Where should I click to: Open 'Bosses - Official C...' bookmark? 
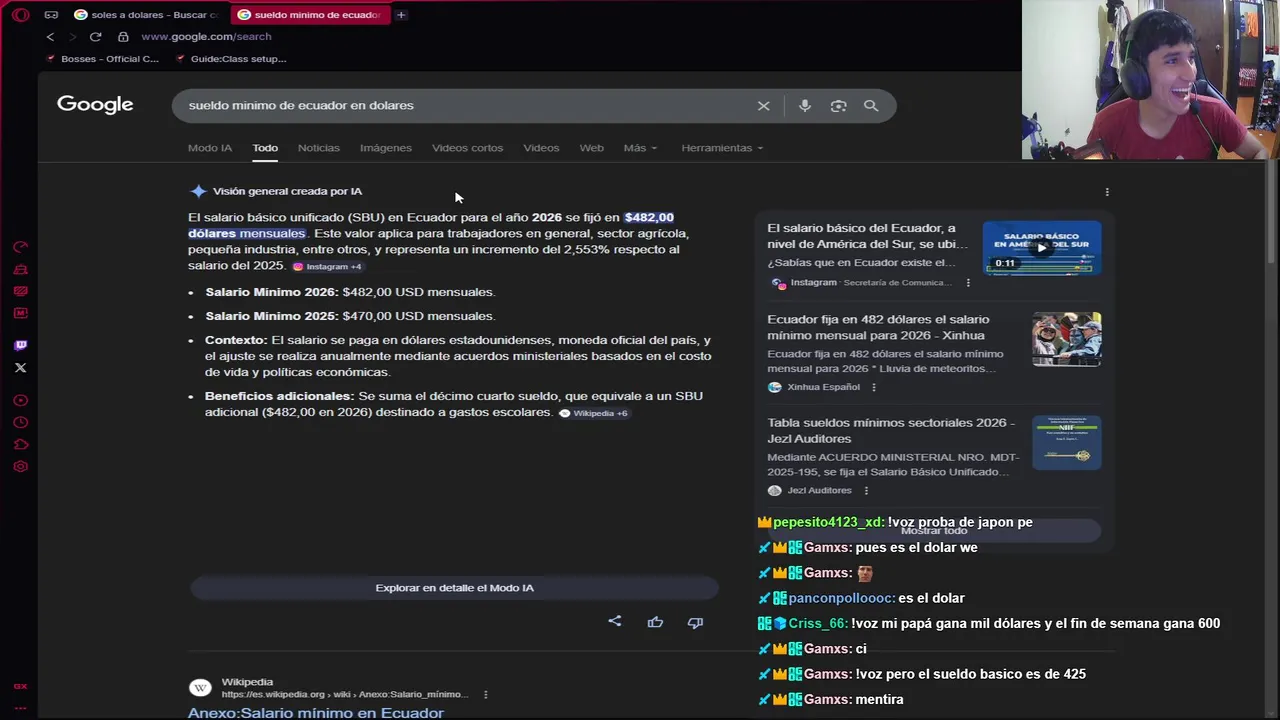click(x=102, y=59)
